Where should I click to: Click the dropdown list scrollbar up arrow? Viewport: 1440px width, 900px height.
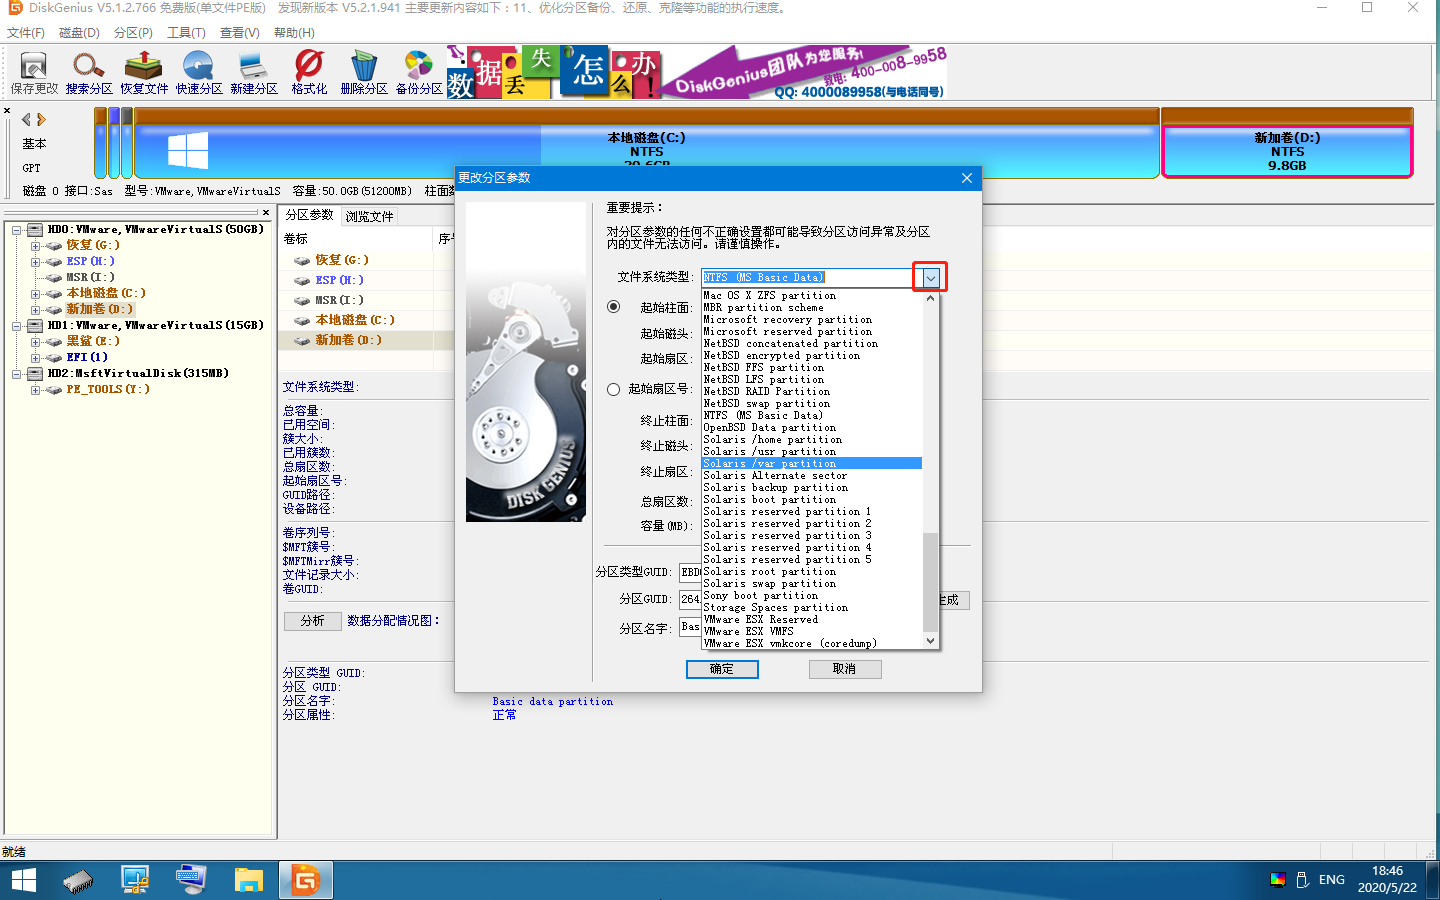coord(930,298)
